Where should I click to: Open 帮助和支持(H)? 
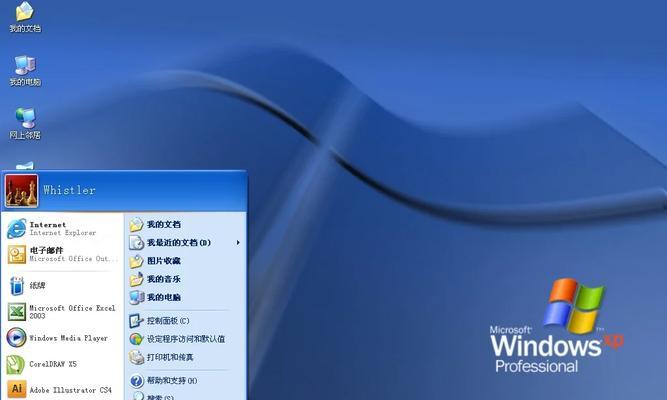185,380
